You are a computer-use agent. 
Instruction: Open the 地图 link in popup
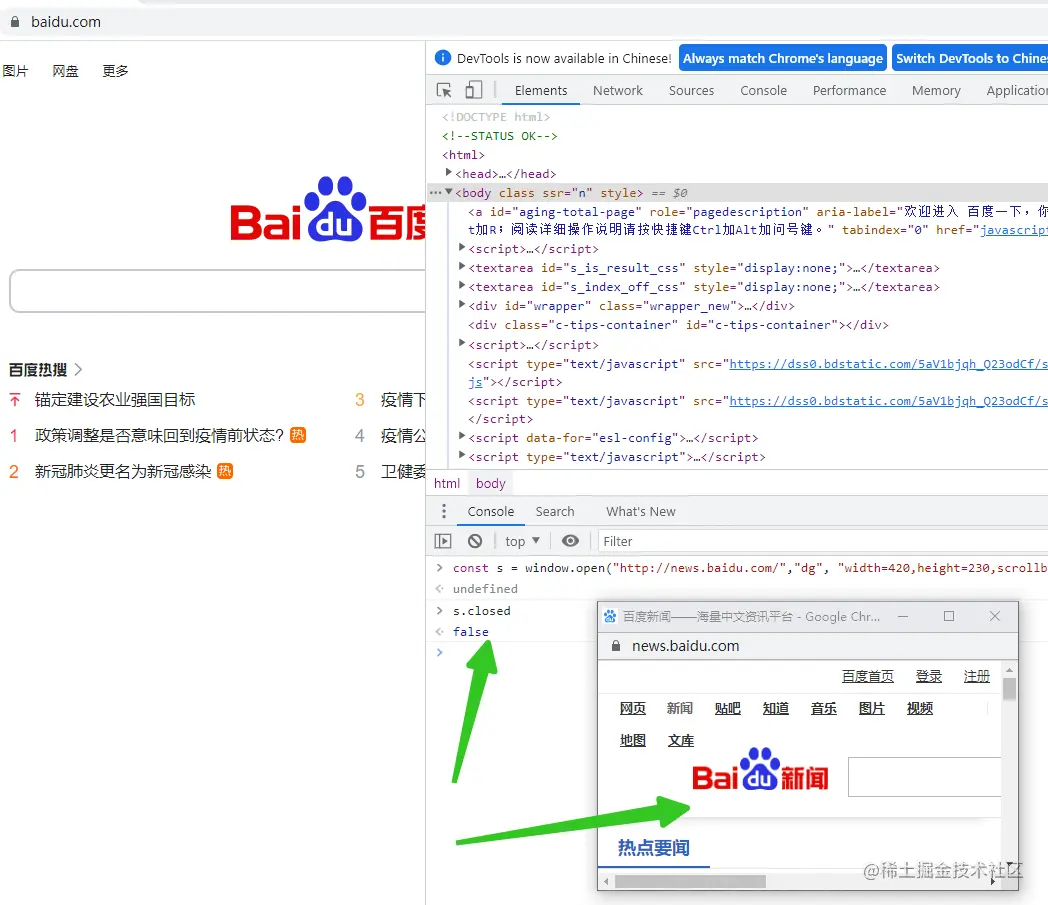[632, 740]
